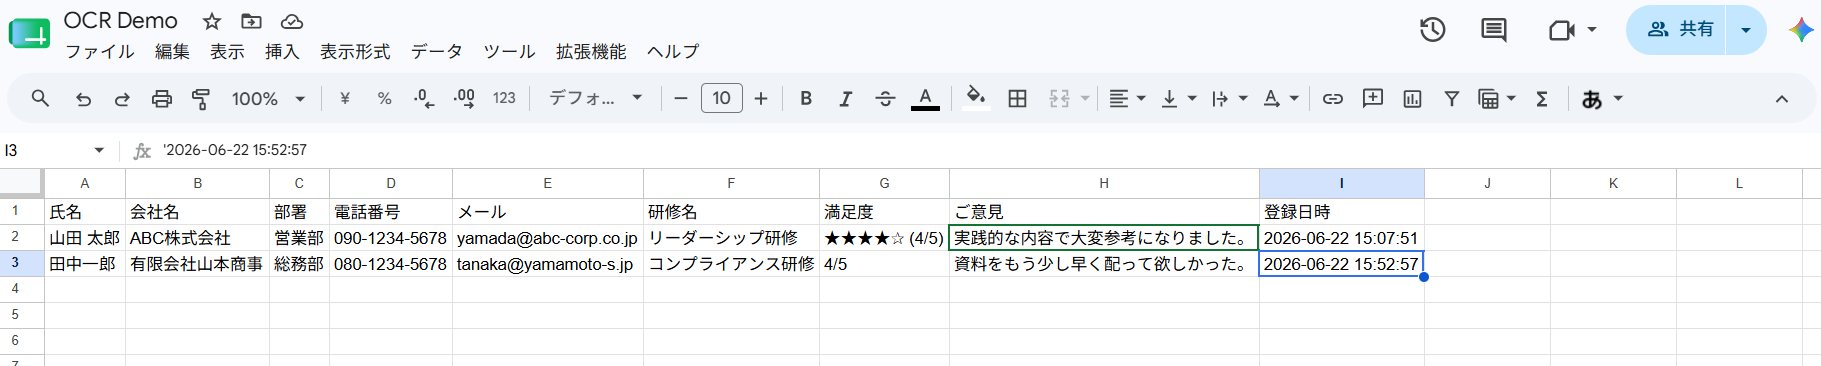Increase the font size with plus
Screen dimensions: 1821x366
tap(761, 98)
